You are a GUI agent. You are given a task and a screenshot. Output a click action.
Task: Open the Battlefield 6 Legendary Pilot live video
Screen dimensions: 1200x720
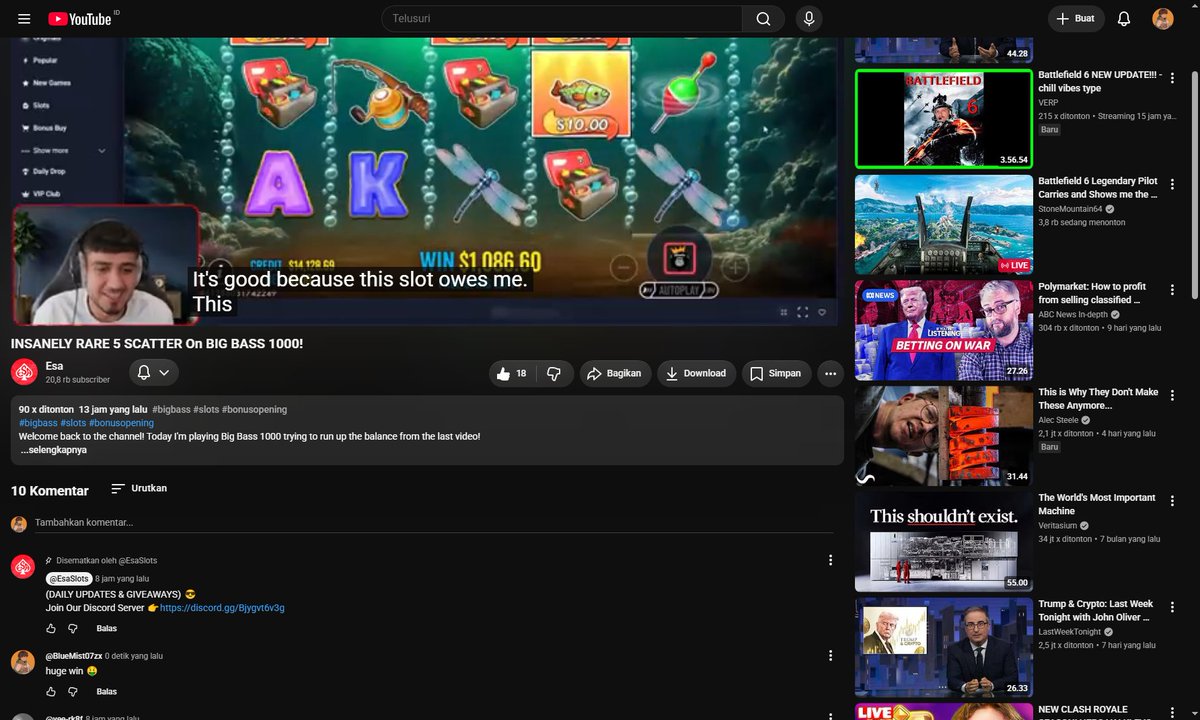pos(944,225)
